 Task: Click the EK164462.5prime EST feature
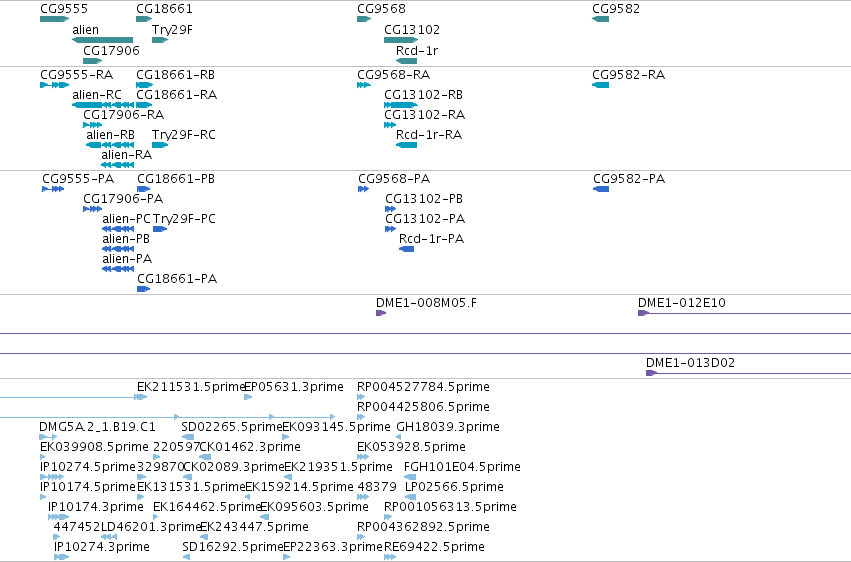click(x=156, y=517)
